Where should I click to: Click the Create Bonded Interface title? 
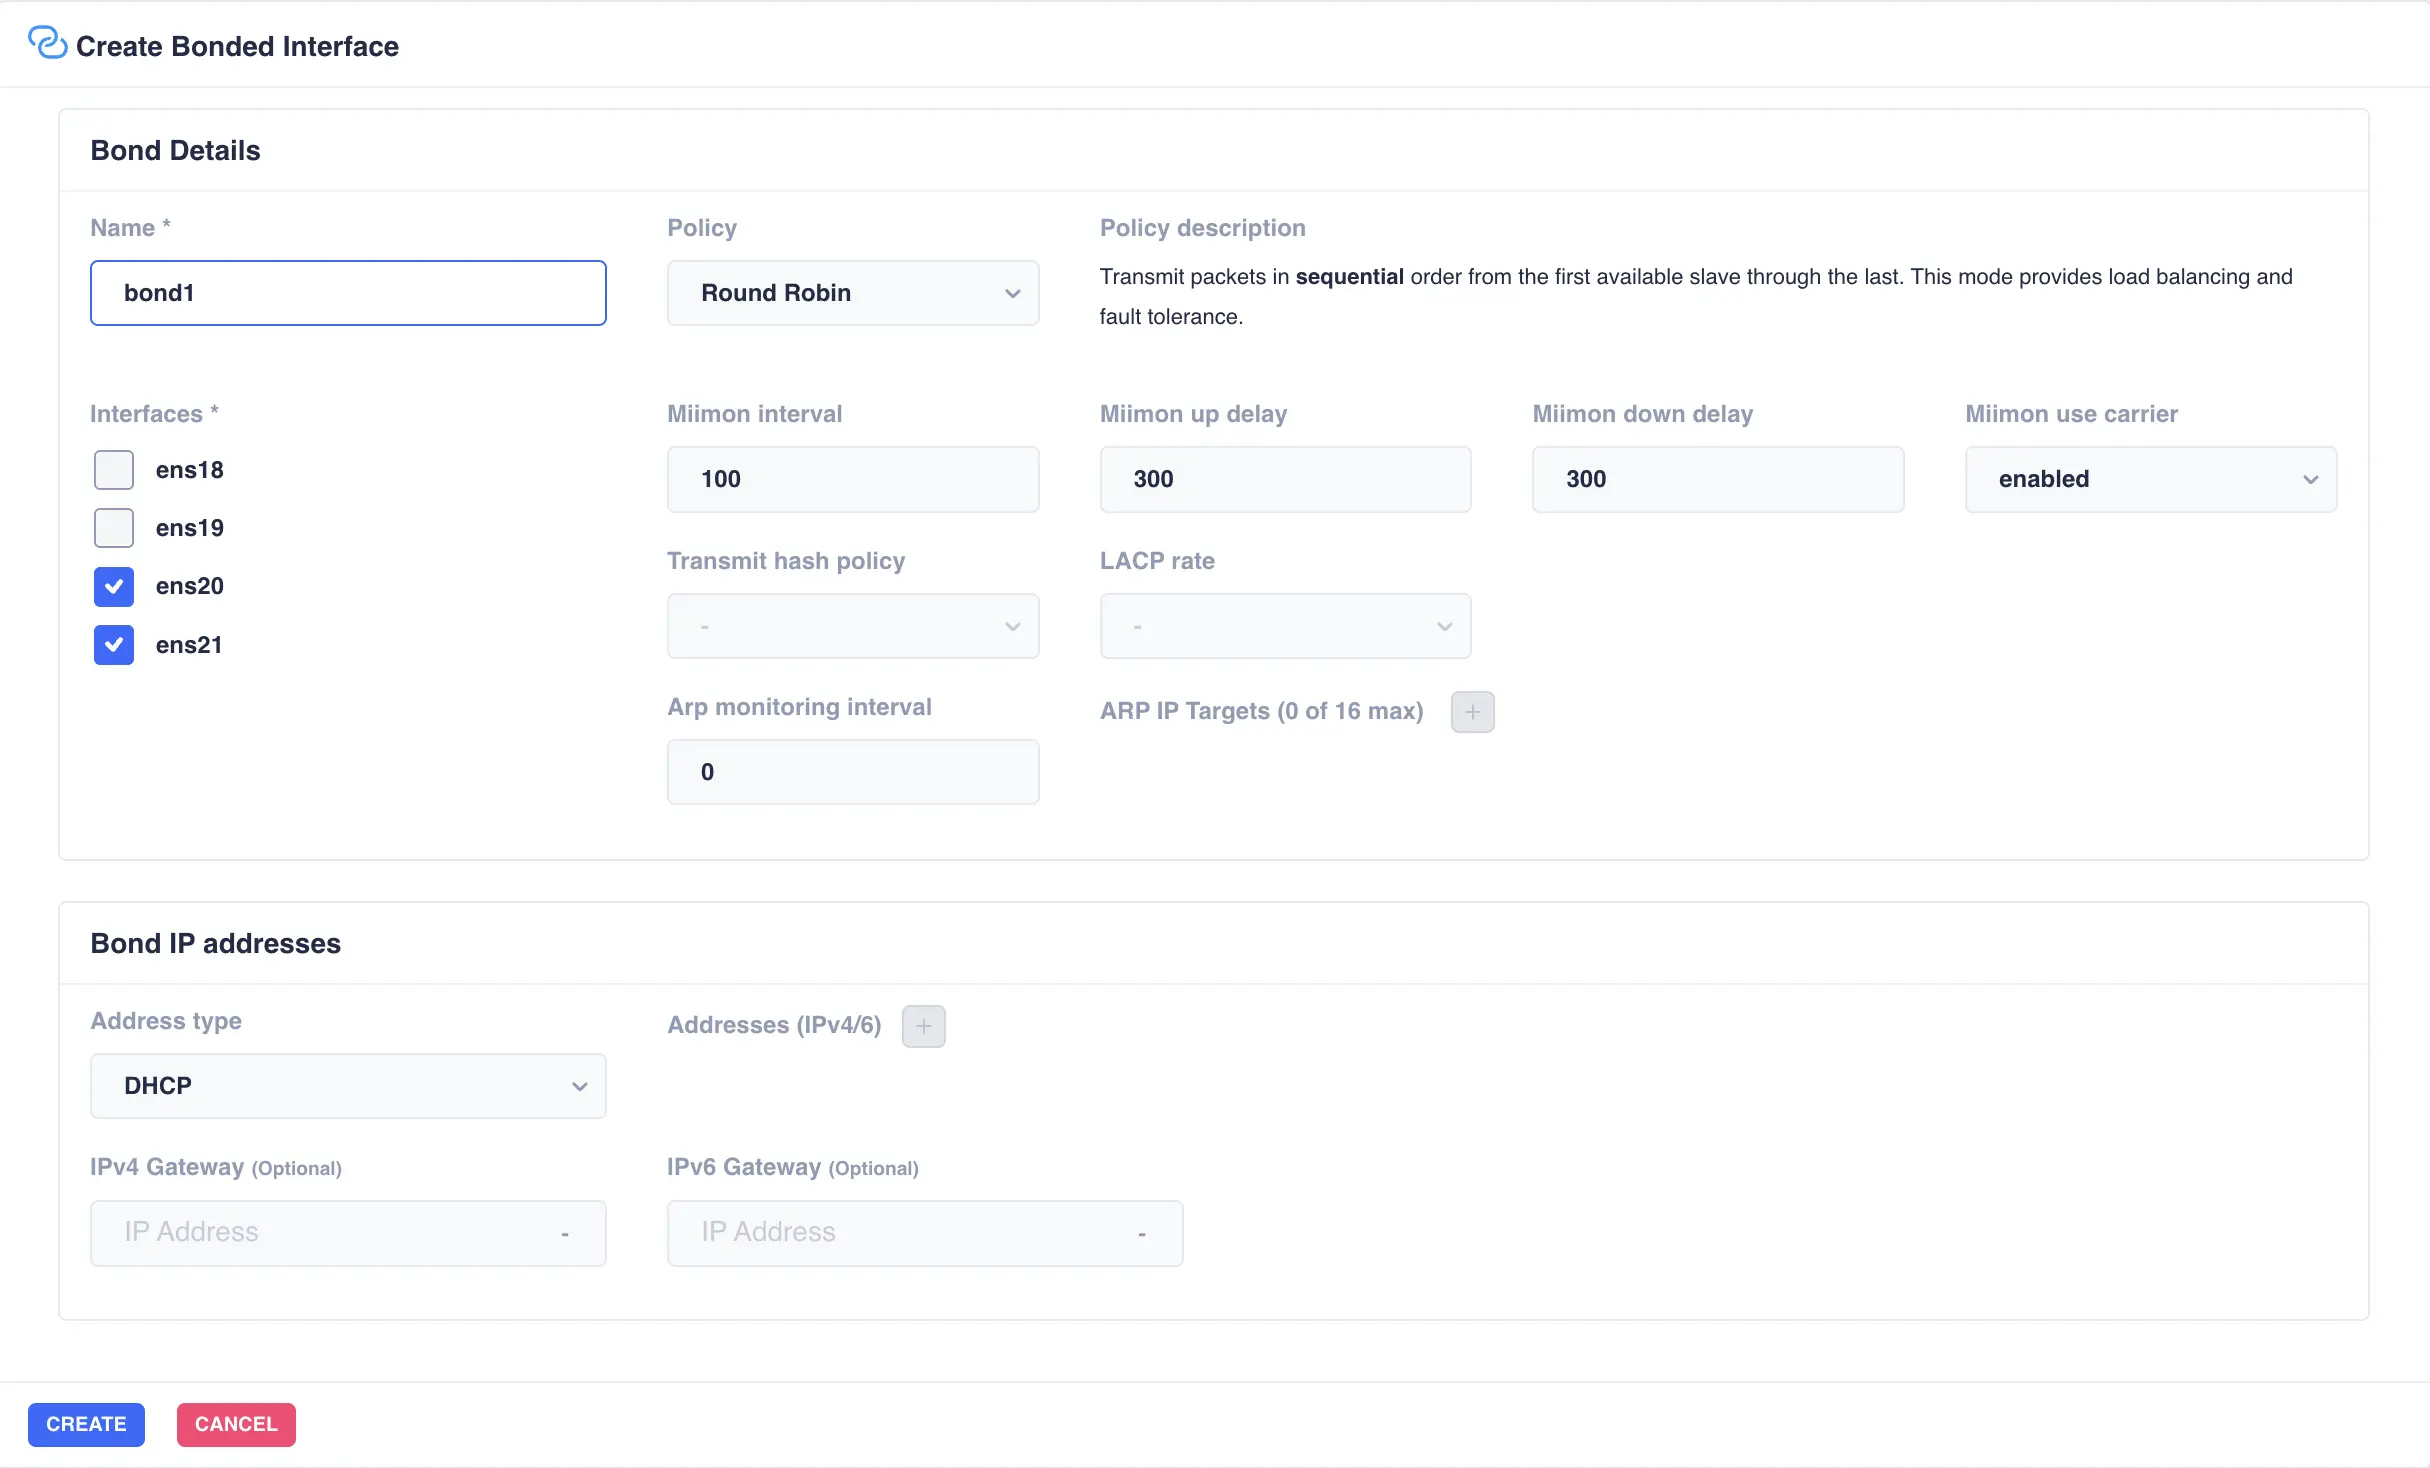[237, 46]
